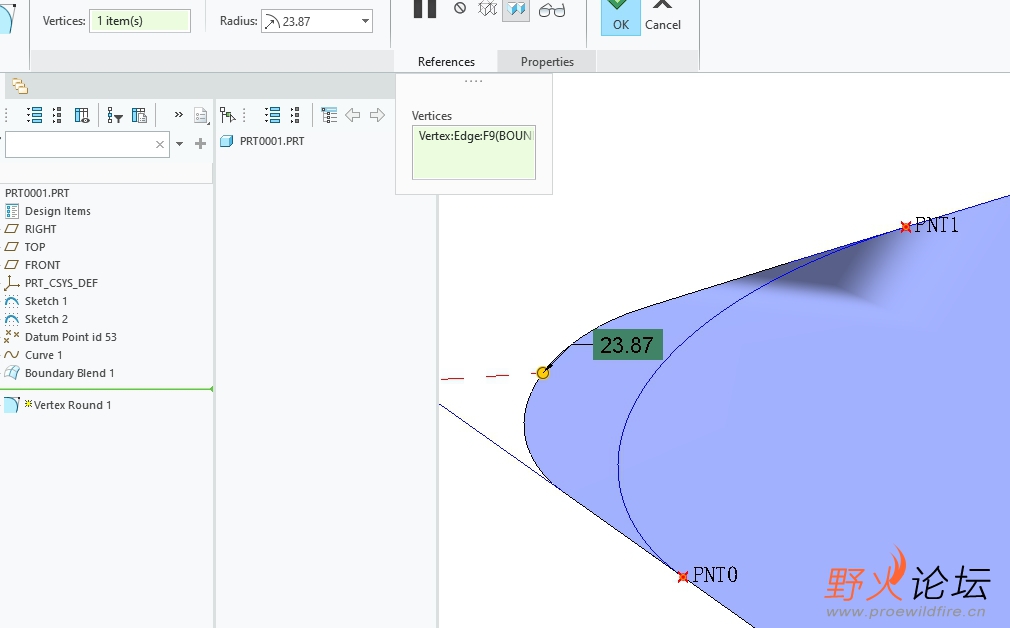Click the yellow radius drag handle
The width and height of the screenshot is (1010, 628).
coord(543,373)
